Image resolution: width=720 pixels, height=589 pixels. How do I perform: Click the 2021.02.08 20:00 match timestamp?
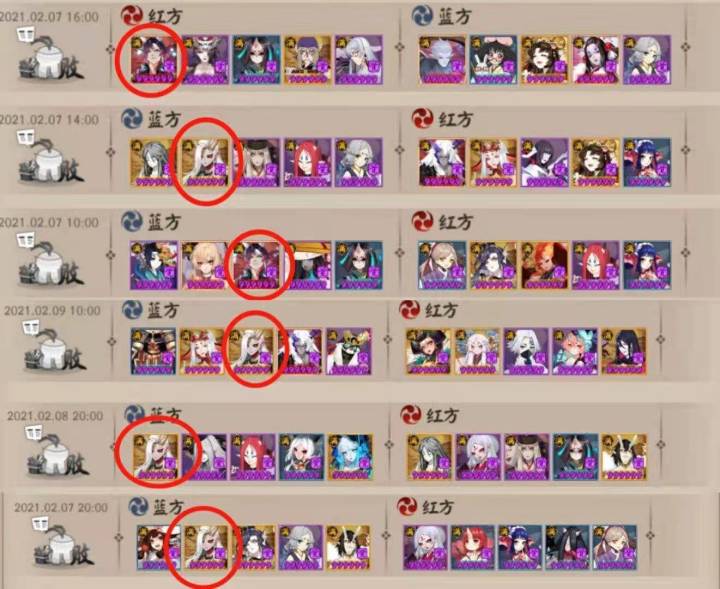tap(55, 416)
